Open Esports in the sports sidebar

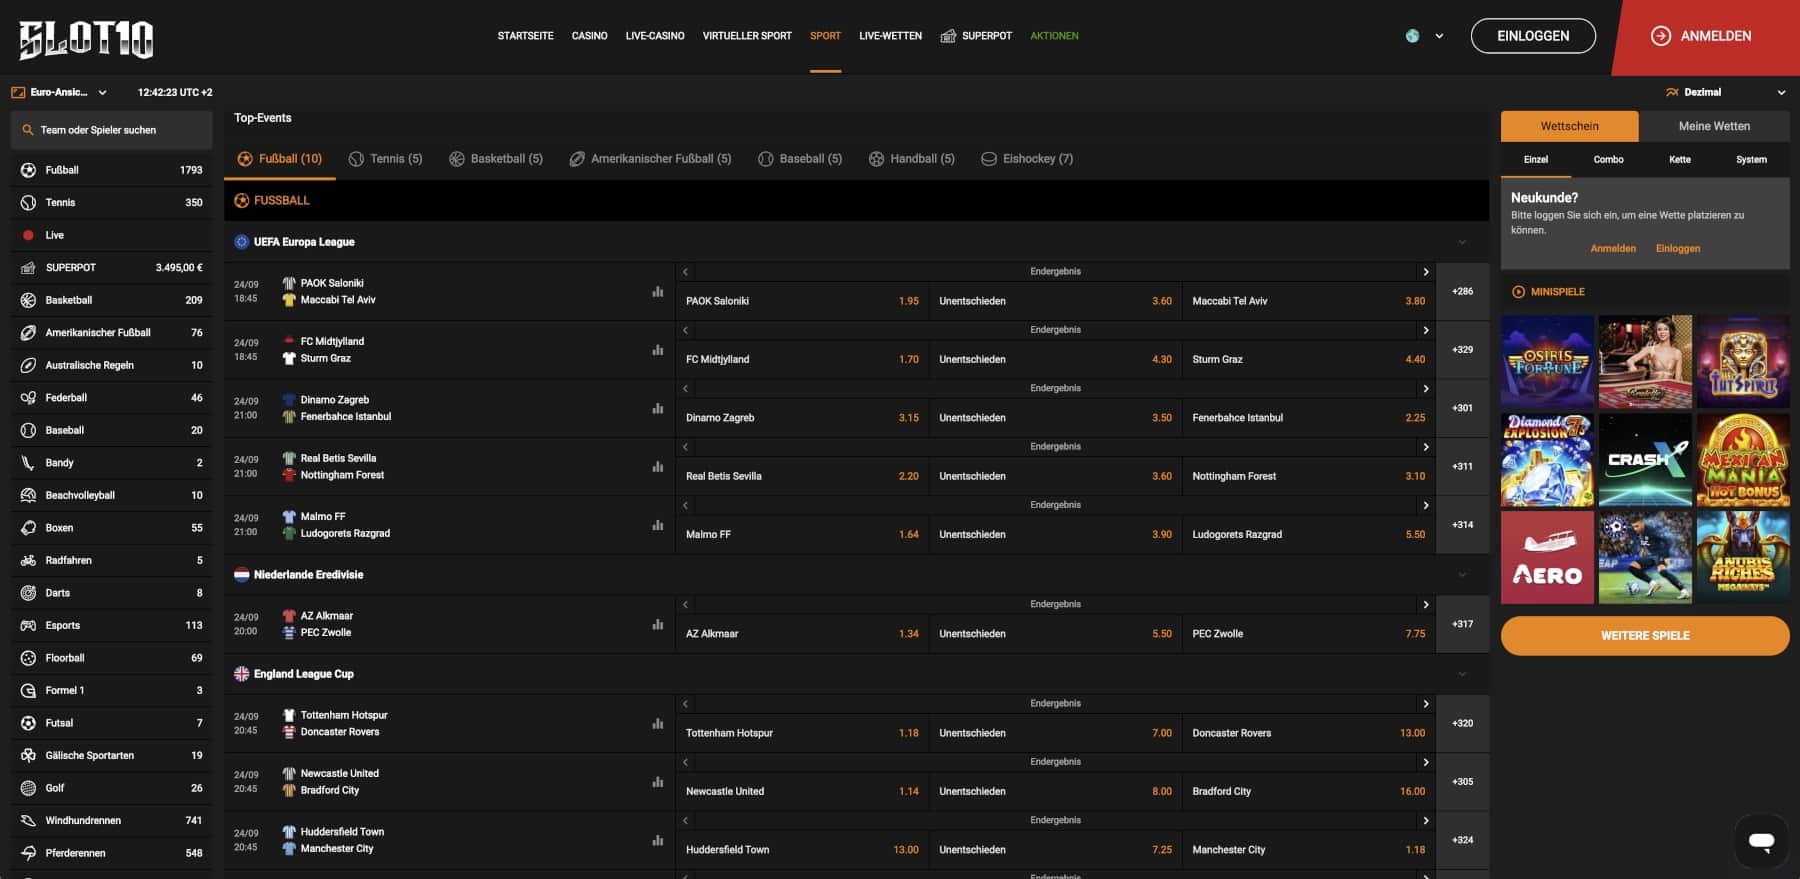pyautogui.click(x=111, y=625)
